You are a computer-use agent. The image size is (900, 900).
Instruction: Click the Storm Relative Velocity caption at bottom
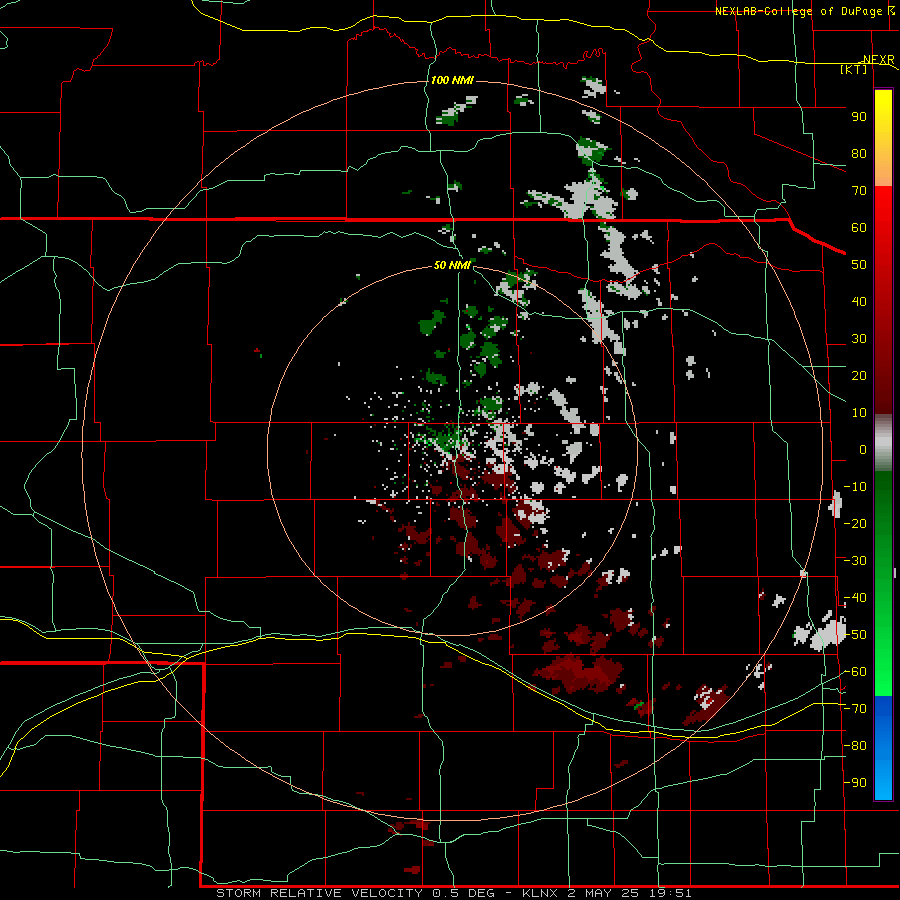453,893
